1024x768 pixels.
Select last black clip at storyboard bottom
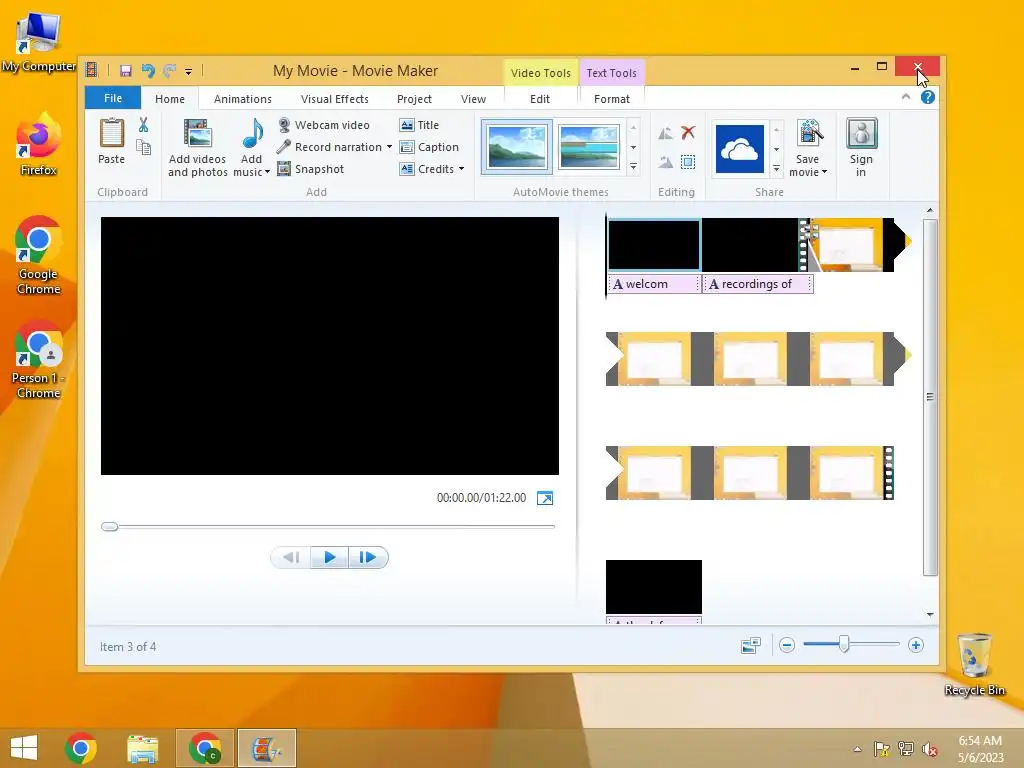point(654,586)
